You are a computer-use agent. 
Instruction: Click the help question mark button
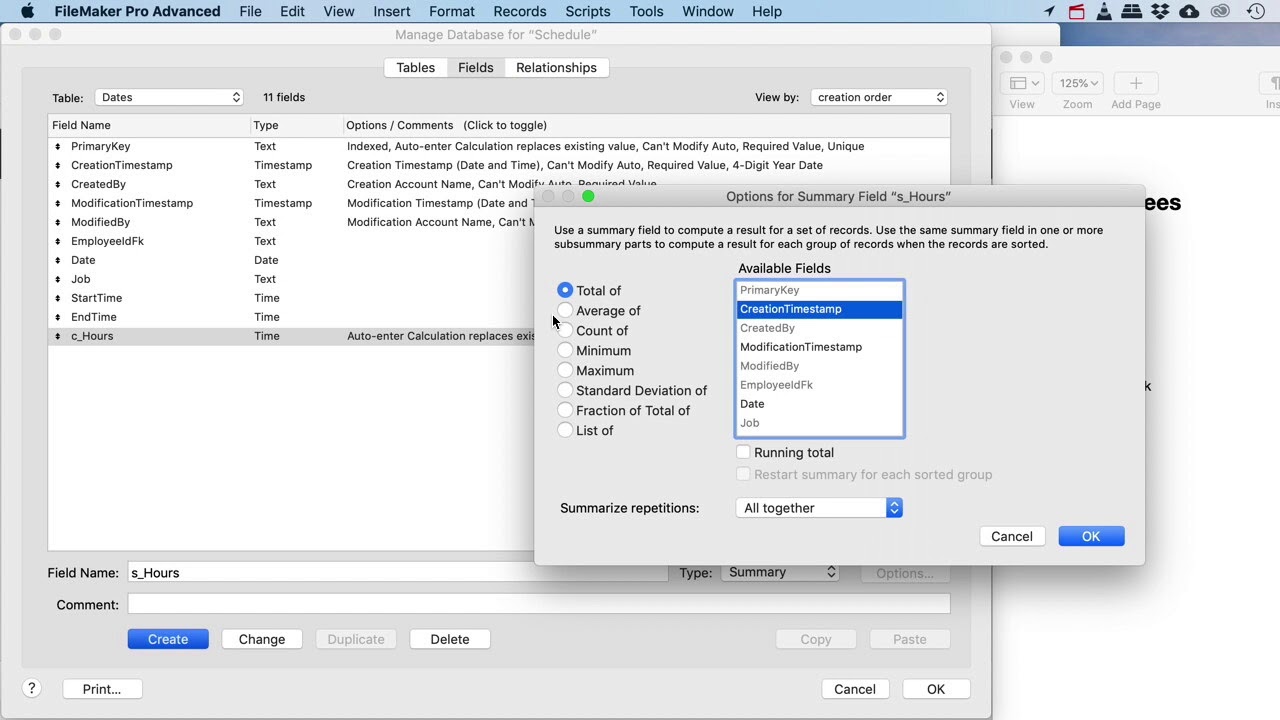tap(31, 688)
